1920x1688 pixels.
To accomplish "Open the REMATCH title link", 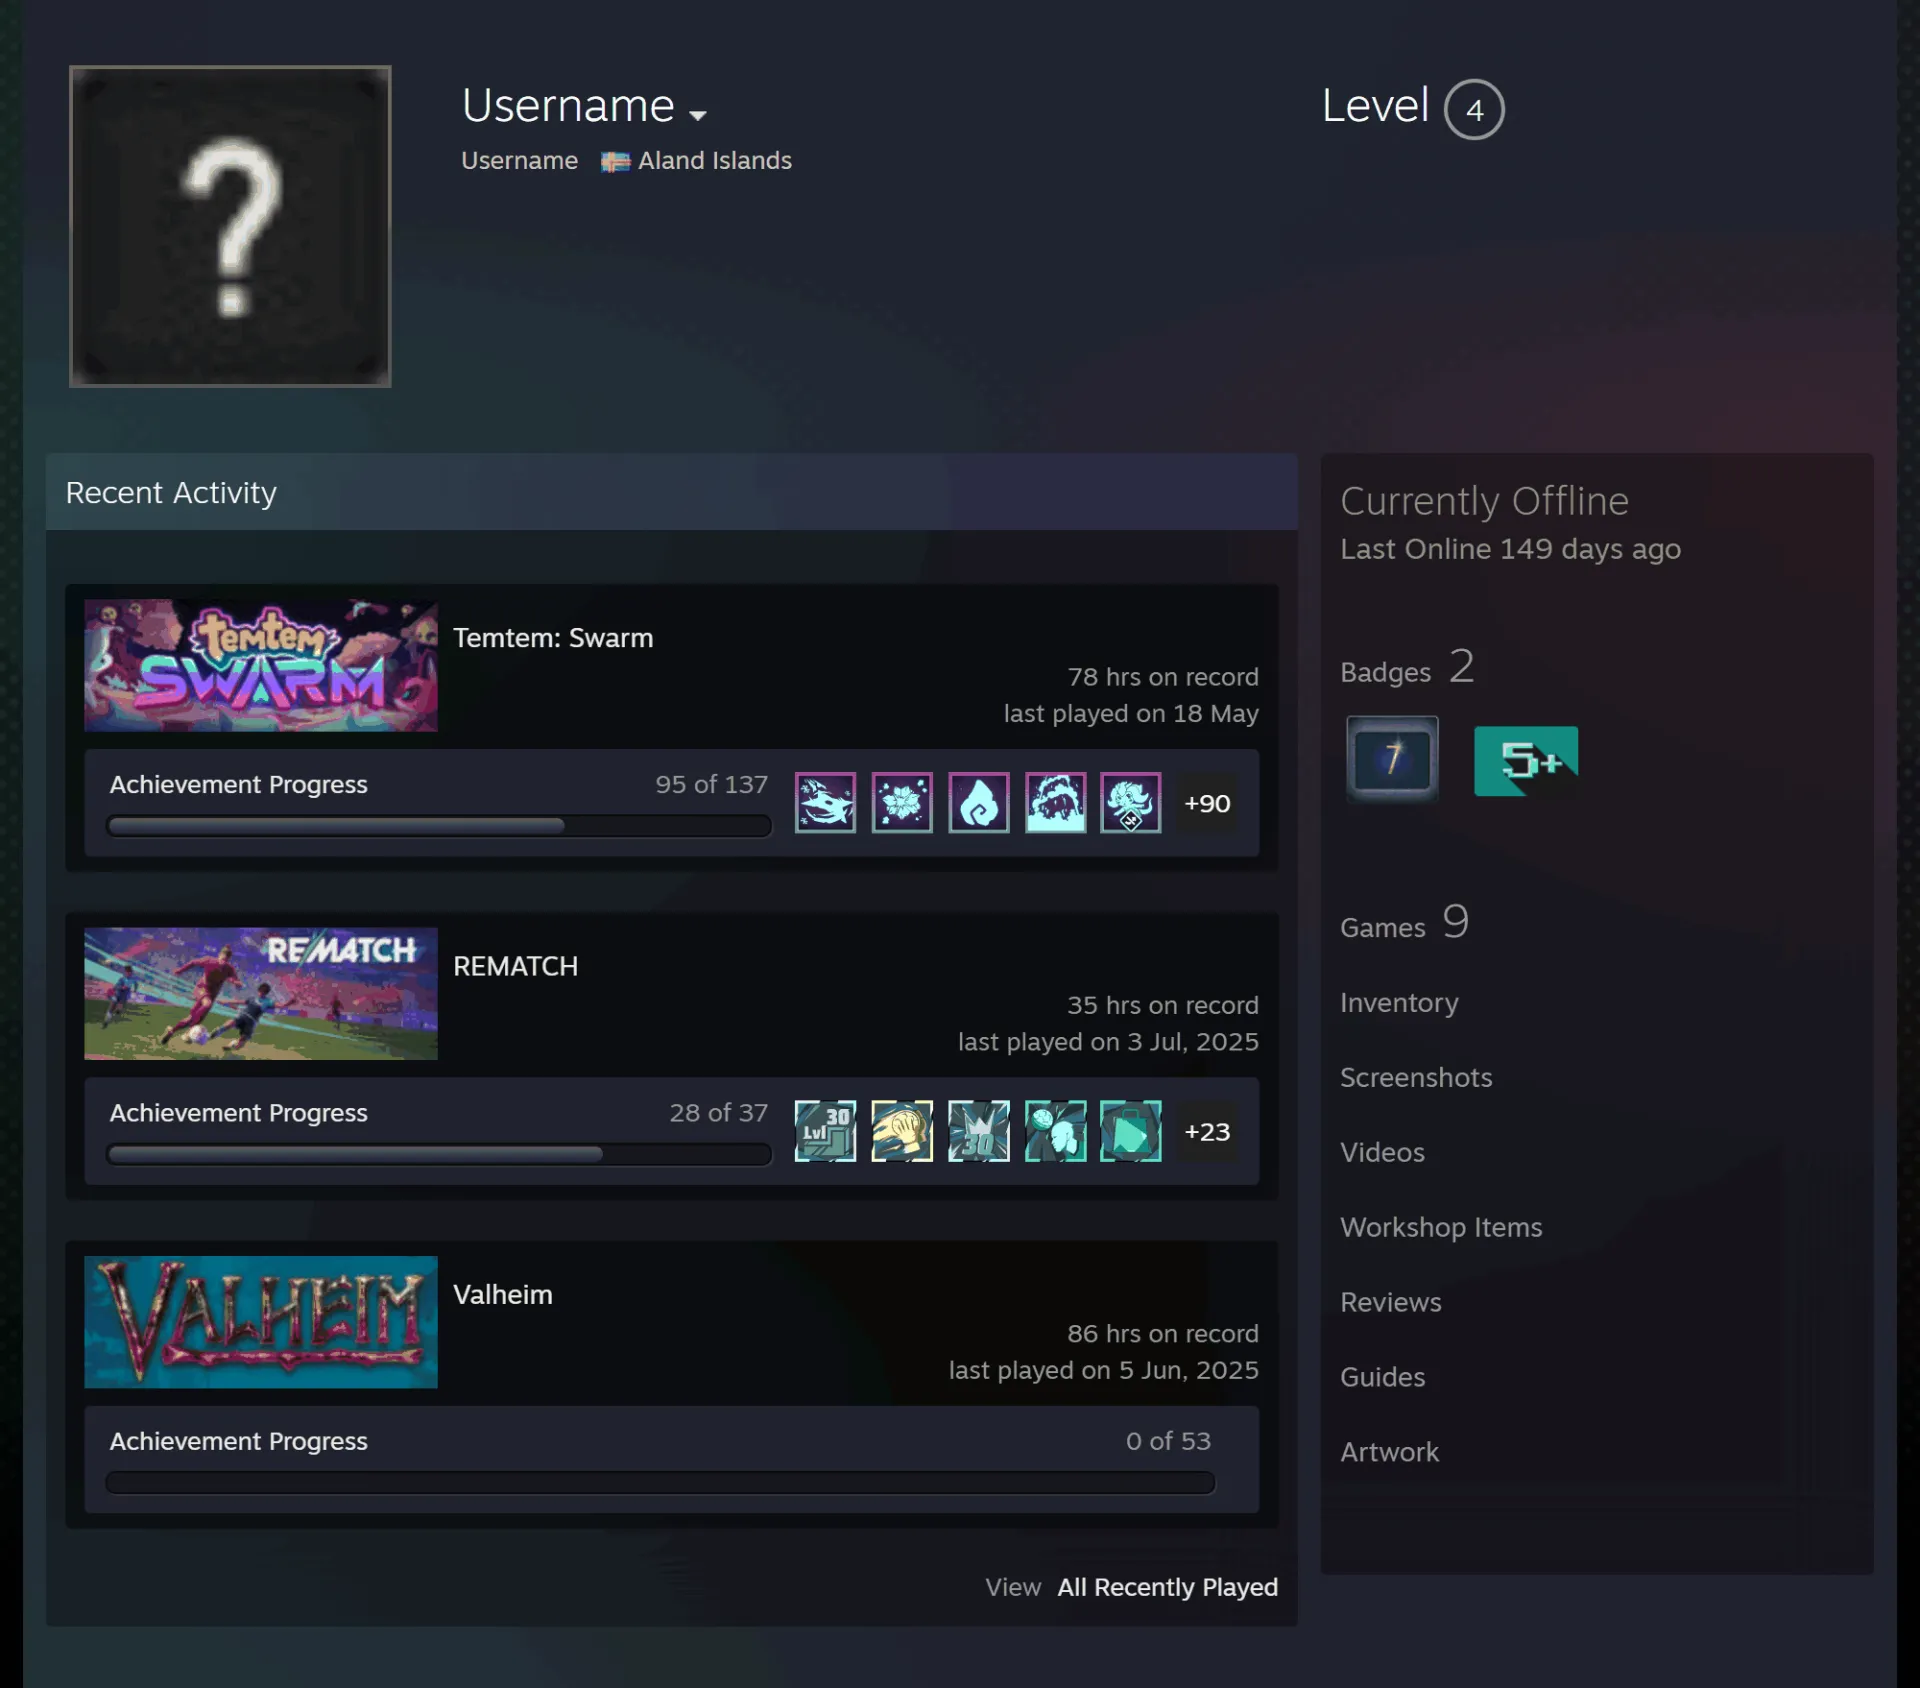I will 516,966.
